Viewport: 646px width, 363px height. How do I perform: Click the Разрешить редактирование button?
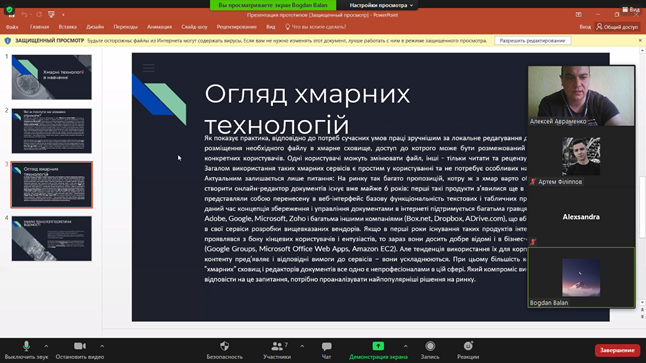532,40
